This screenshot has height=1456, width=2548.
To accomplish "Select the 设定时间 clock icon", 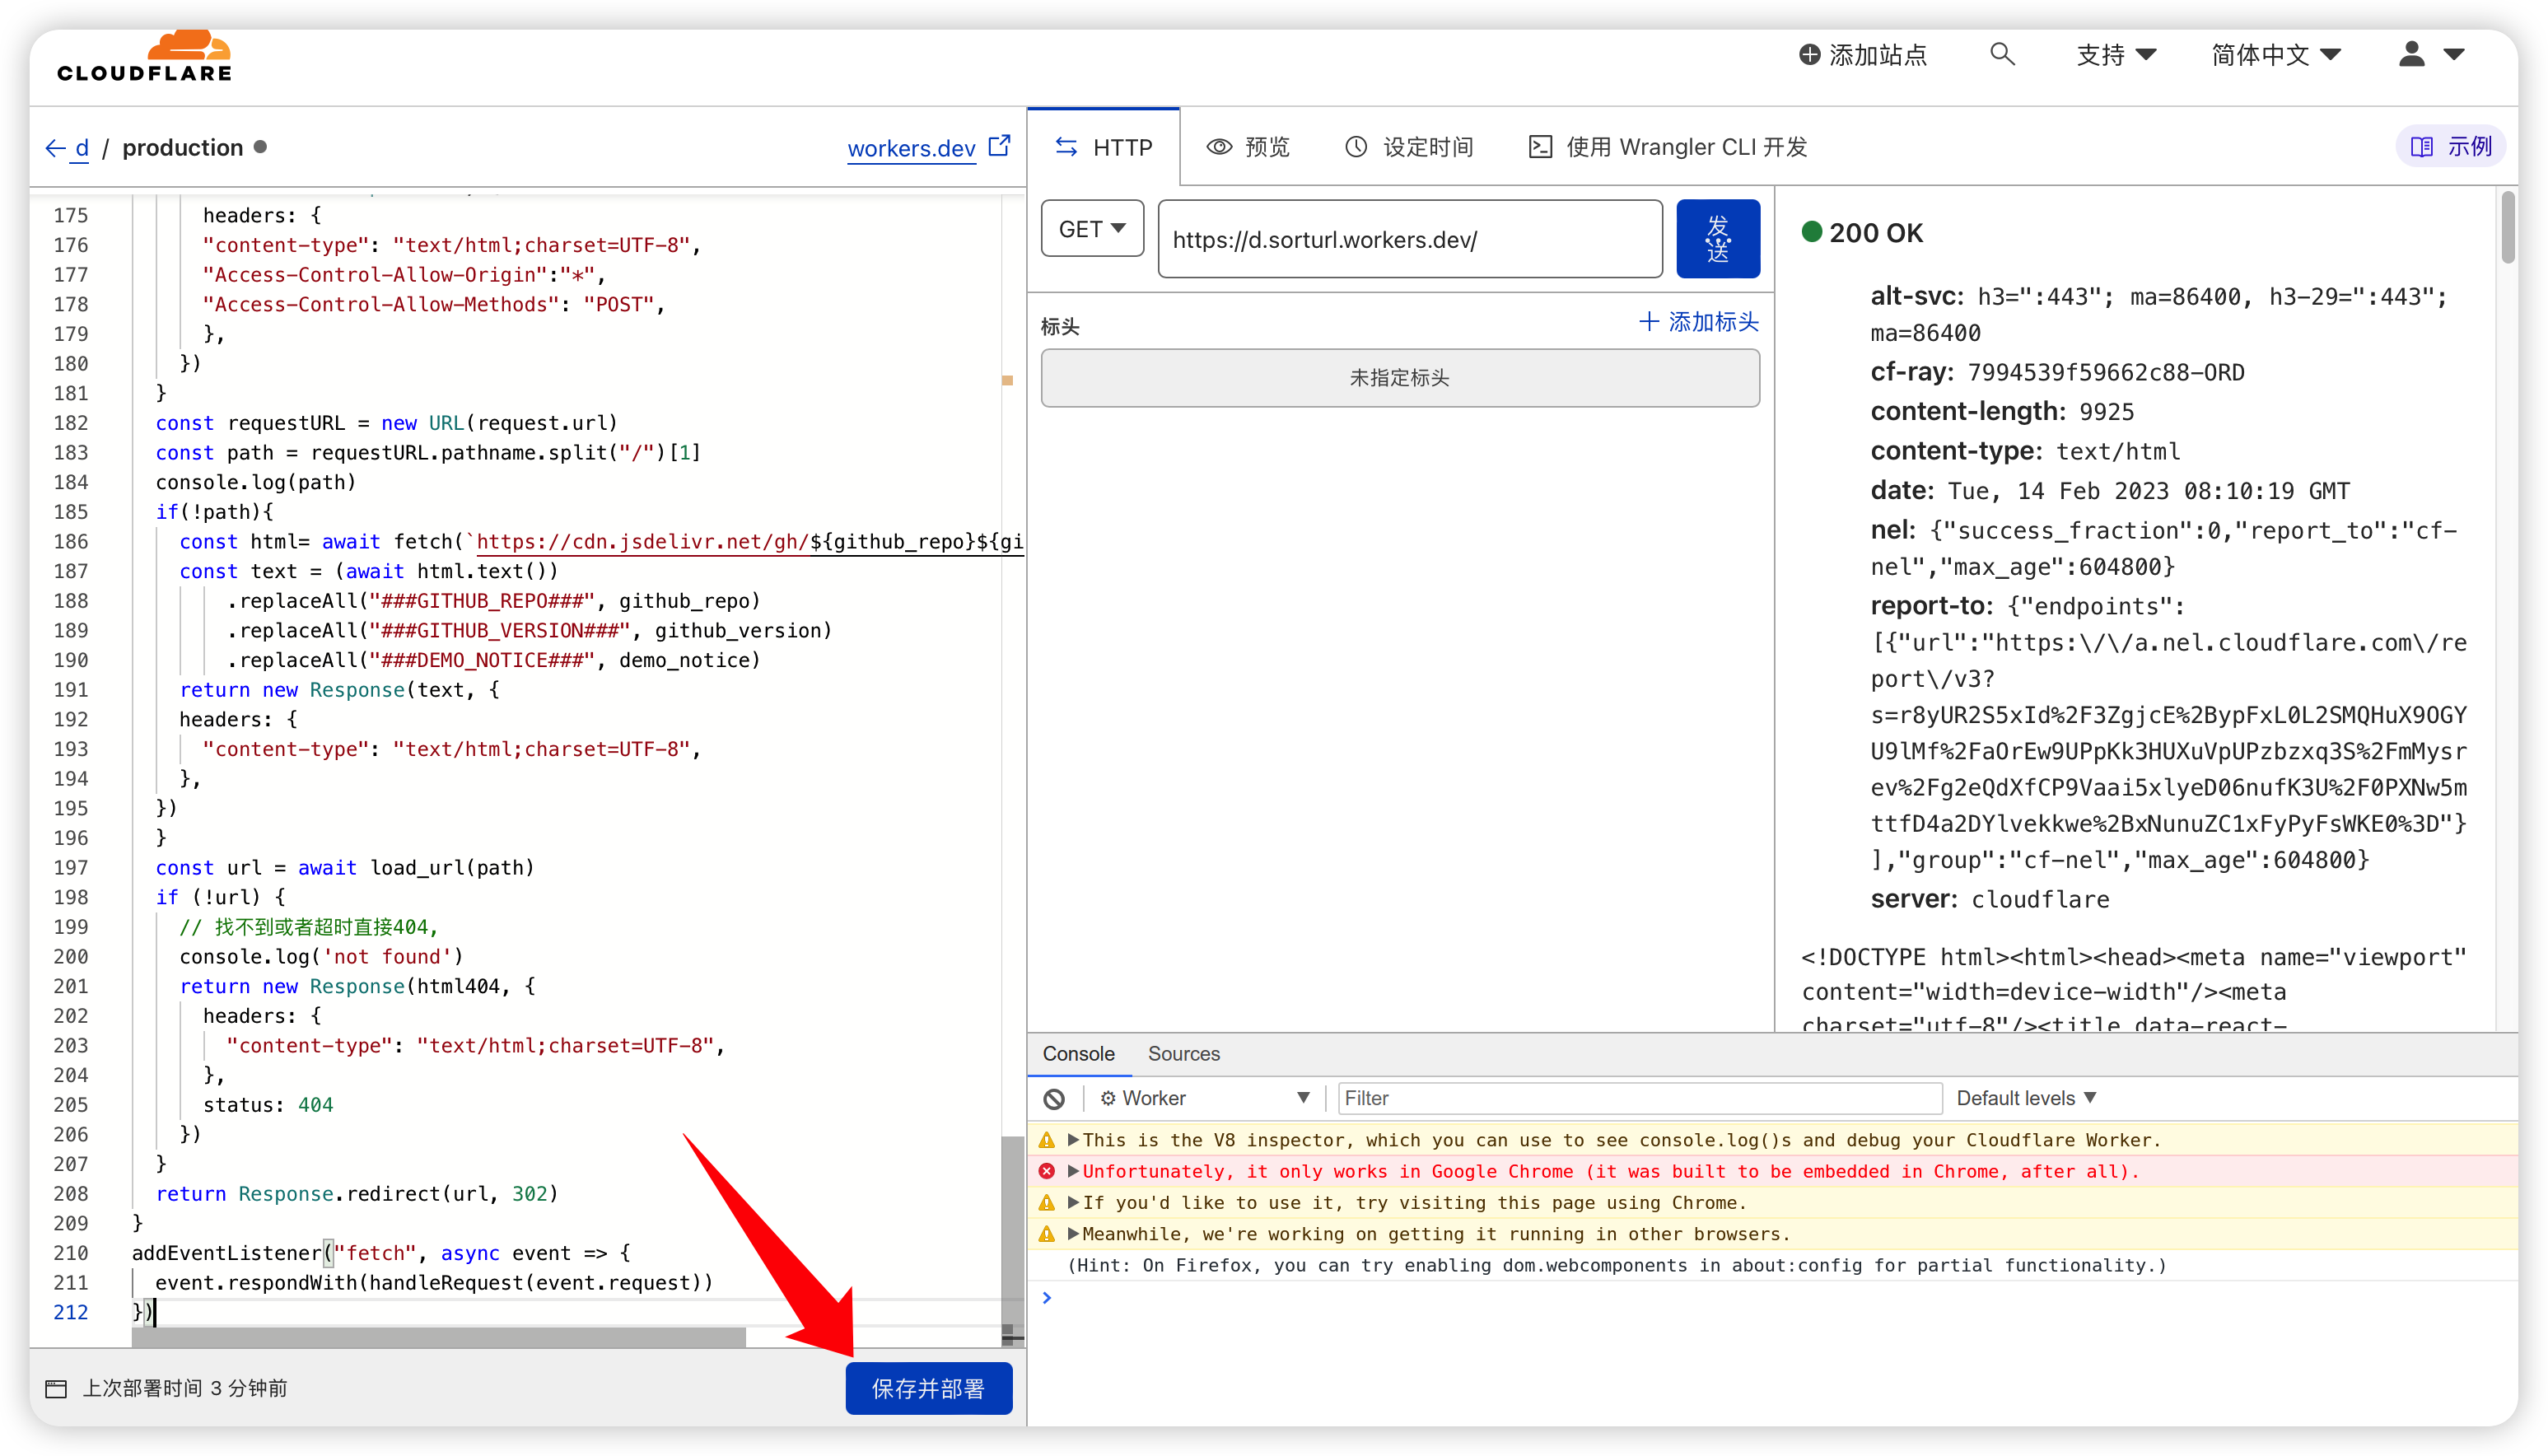I will click(1355, 146).
